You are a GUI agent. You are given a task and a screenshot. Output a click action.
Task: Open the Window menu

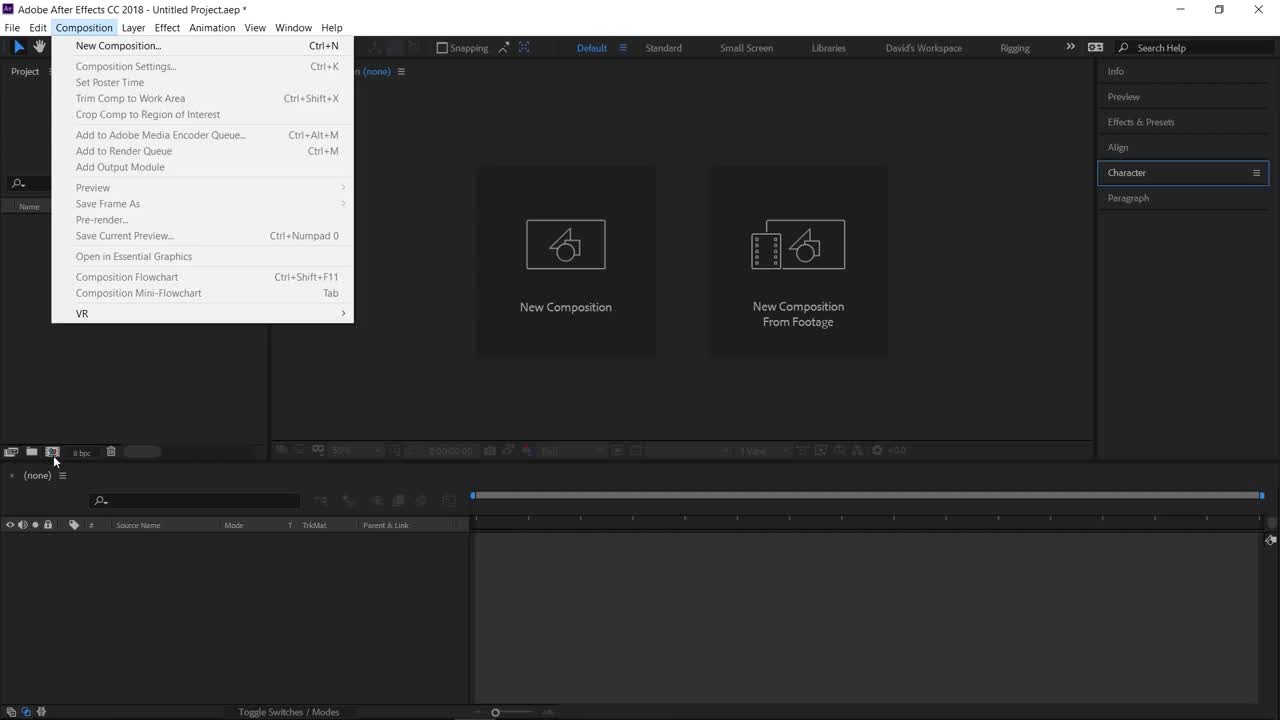tap(293, 28)
